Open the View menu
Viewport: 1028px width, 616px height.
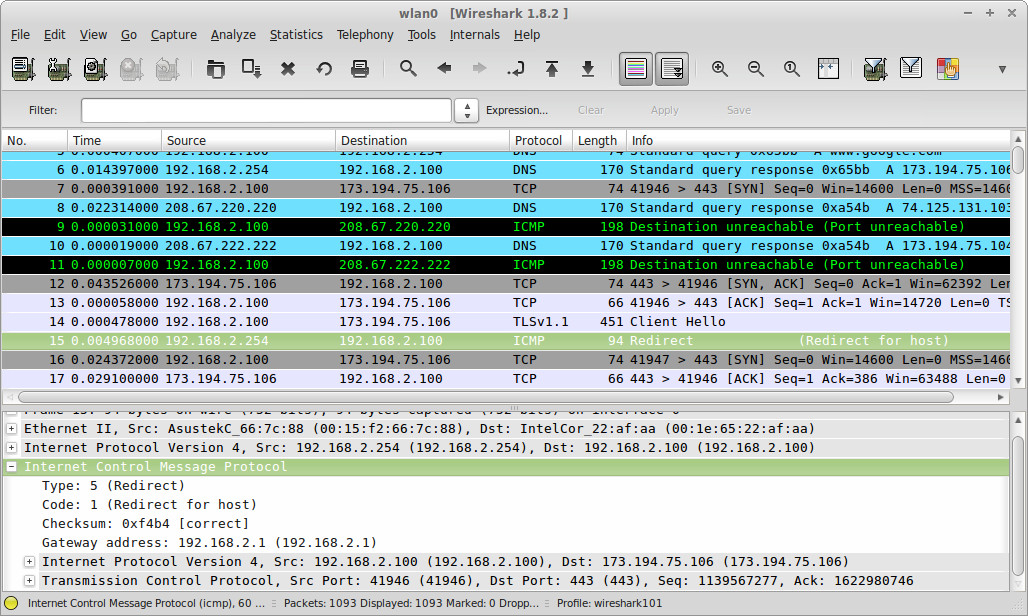point(93,35)
